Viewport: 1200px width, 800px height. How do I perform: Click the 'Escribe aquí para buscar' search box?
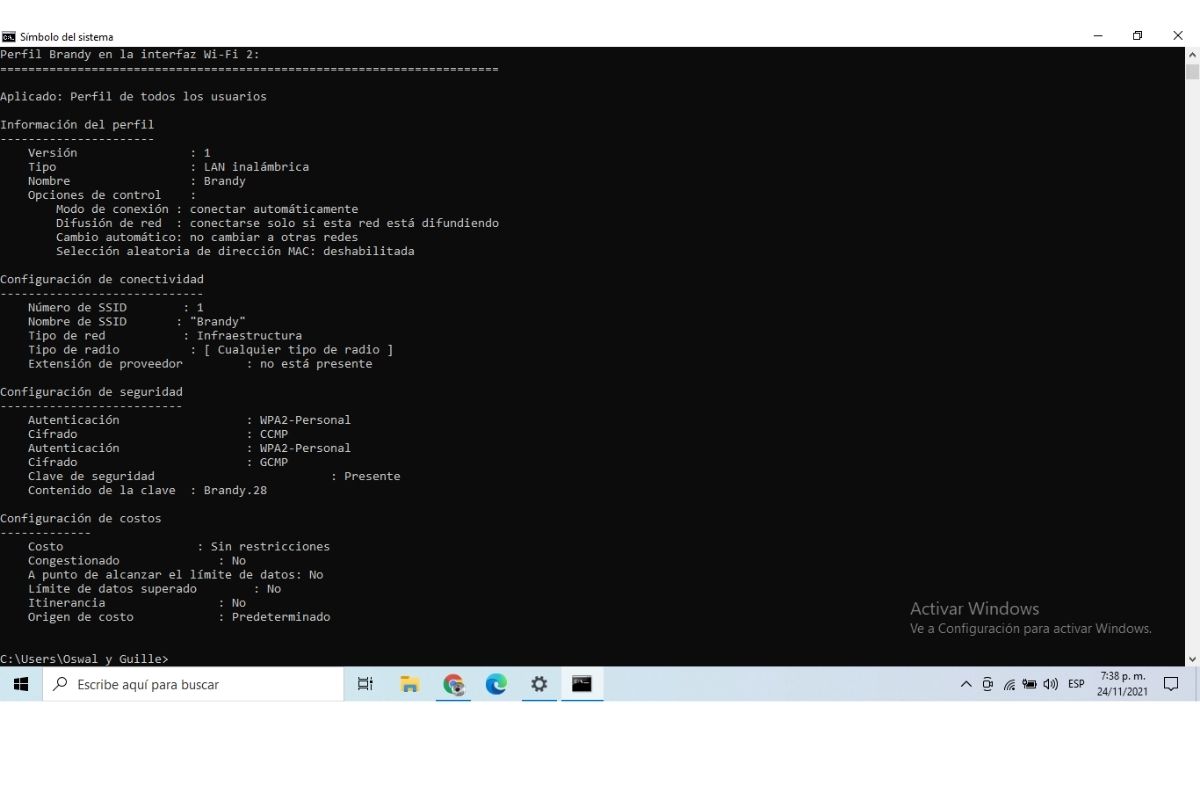click(x=193, y=685)
